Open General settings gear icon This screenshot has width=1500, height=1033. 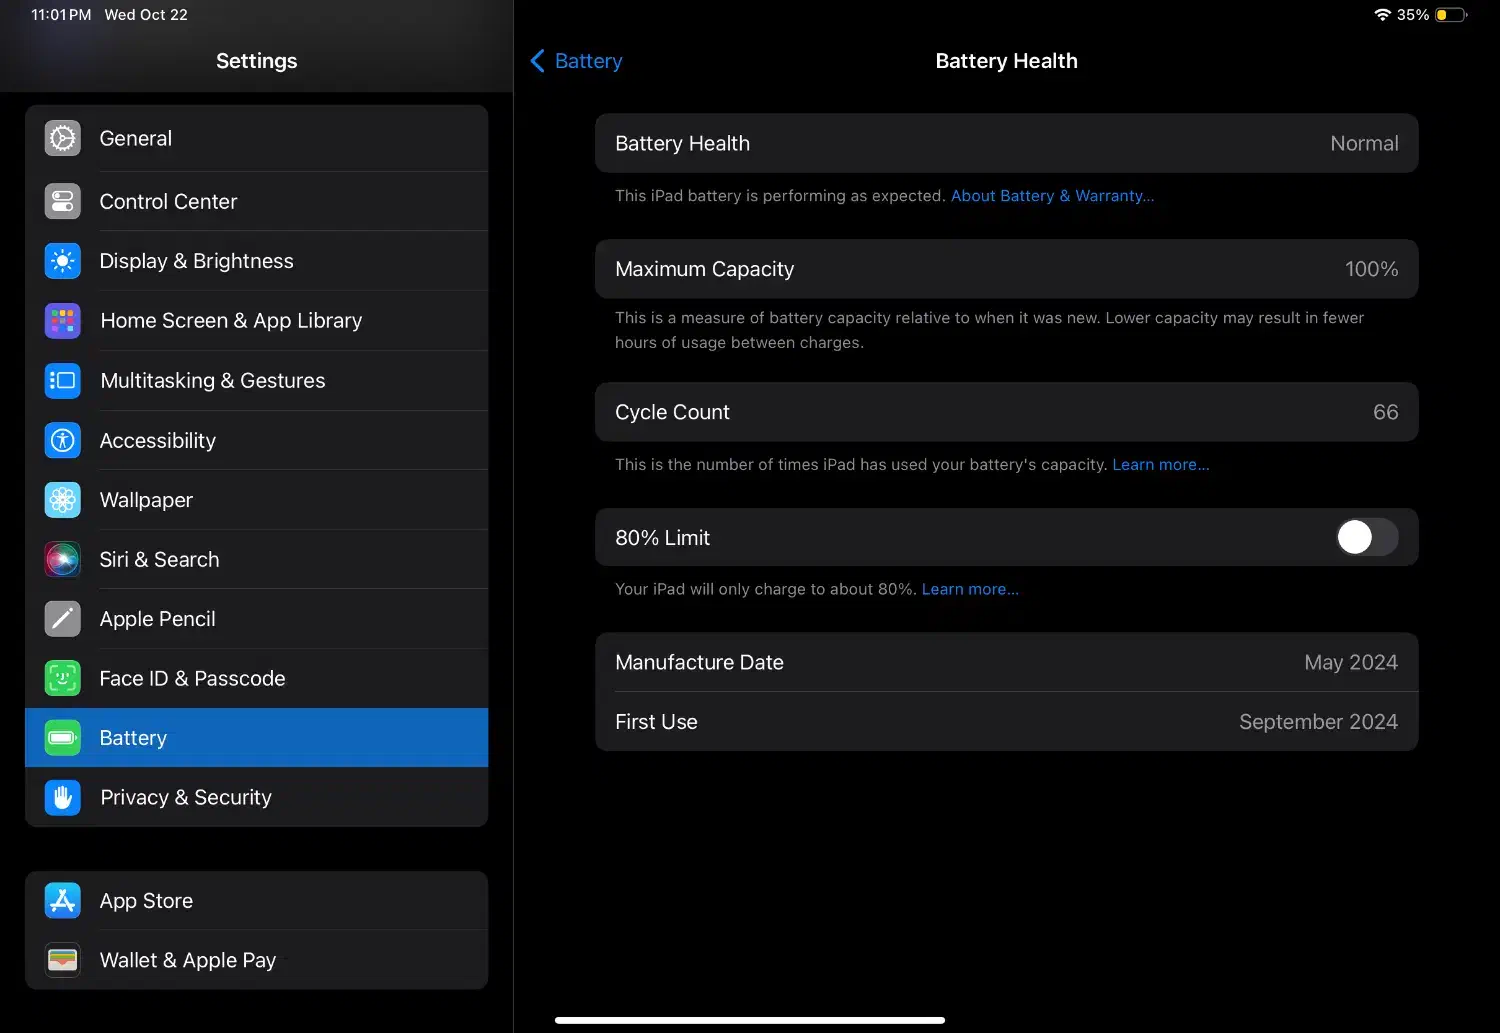(x=63, y=138)
